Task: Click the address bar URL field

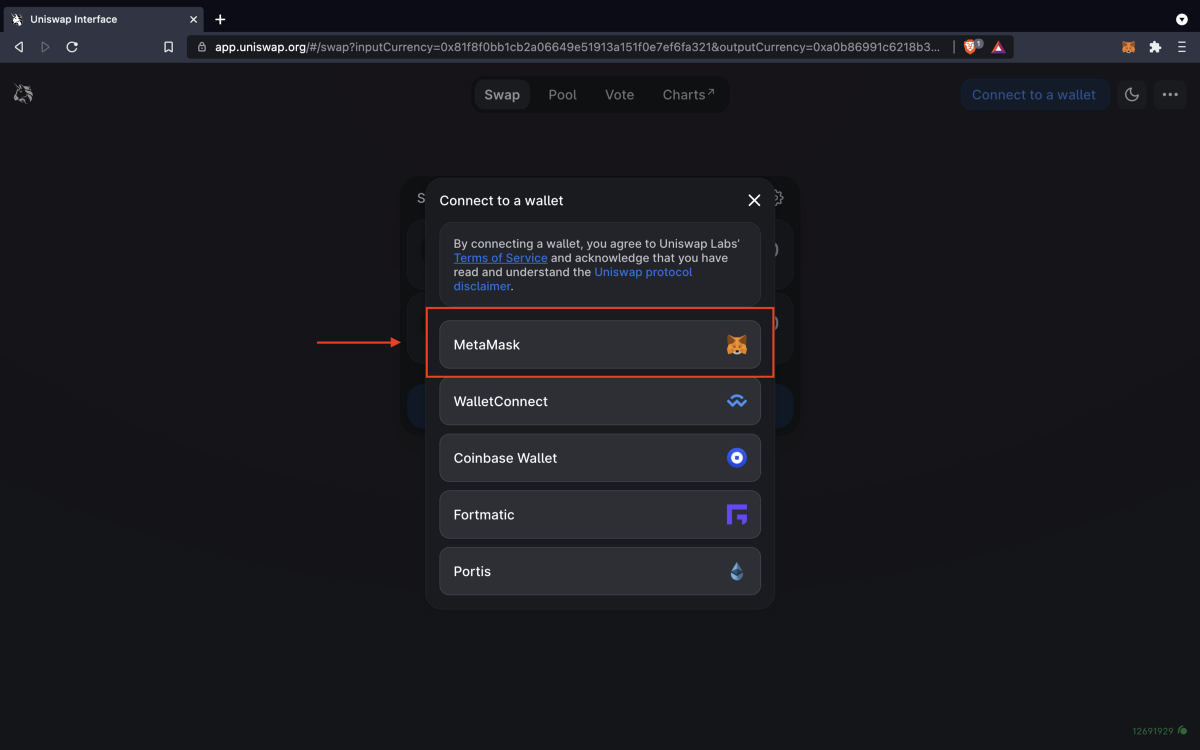Action: (x=575, y=47)
